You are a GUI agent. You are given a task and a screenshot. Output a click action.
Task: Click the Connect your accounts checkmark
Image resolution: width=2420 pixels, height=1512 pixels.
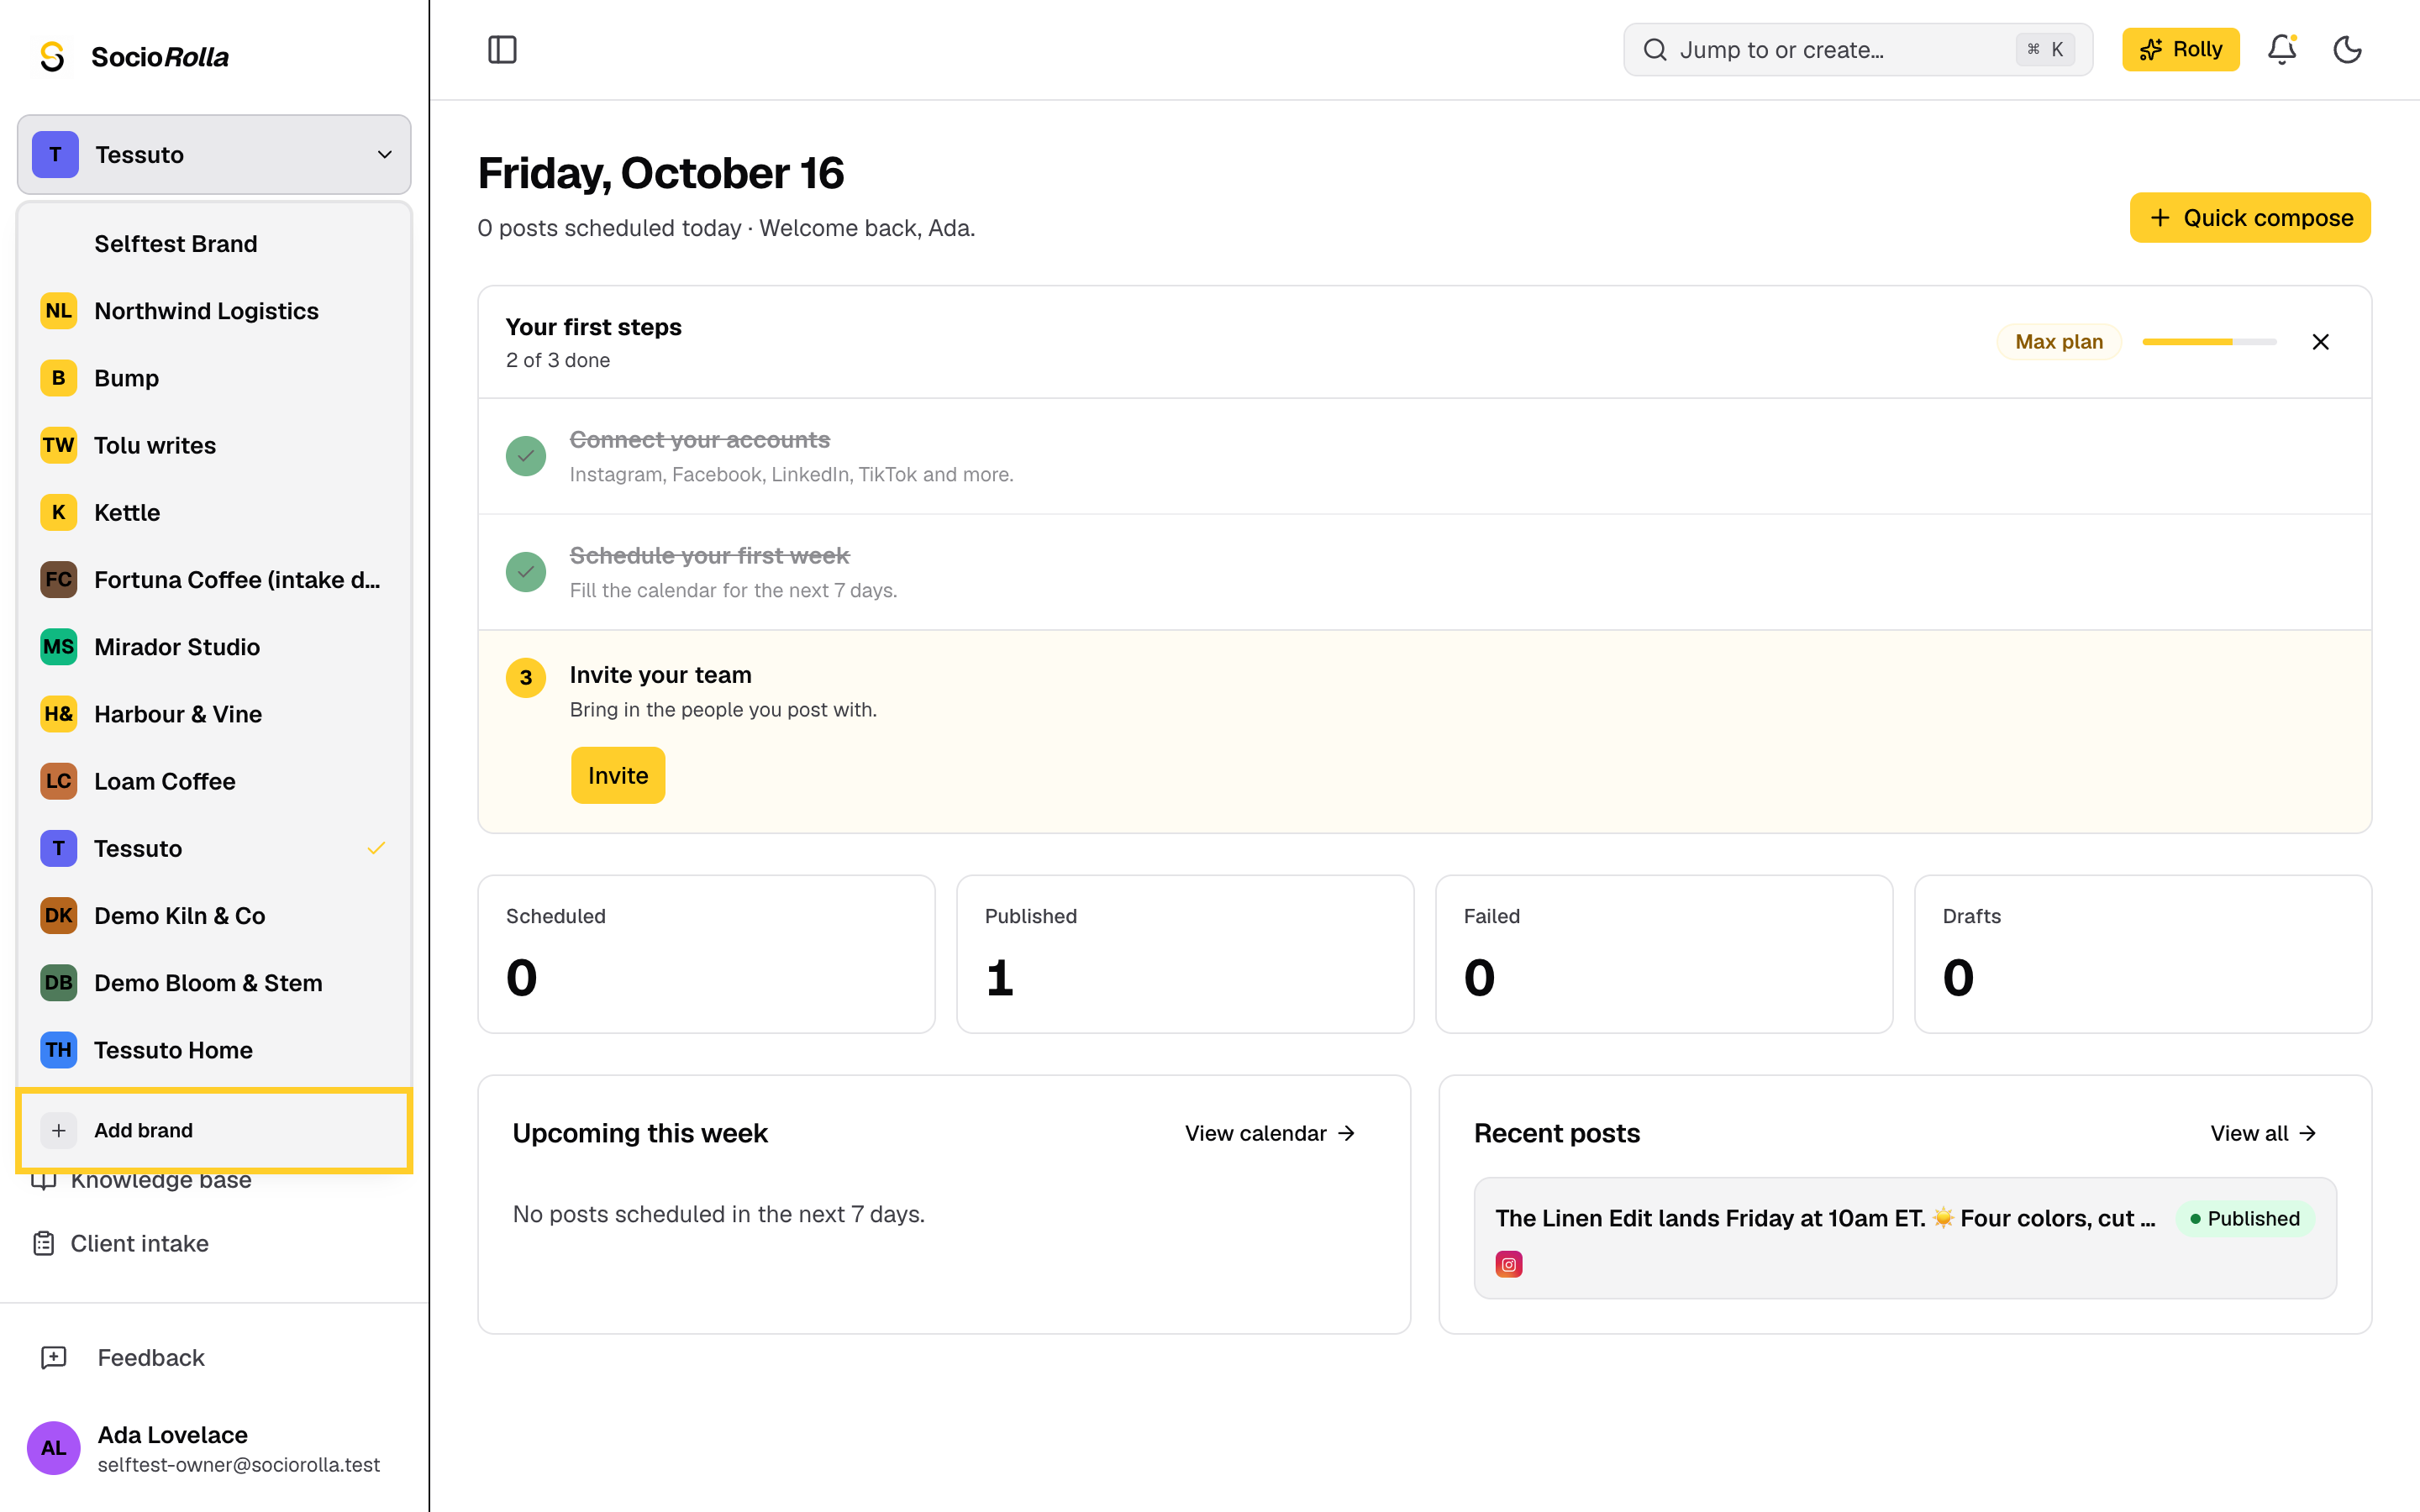click(526, 456)
